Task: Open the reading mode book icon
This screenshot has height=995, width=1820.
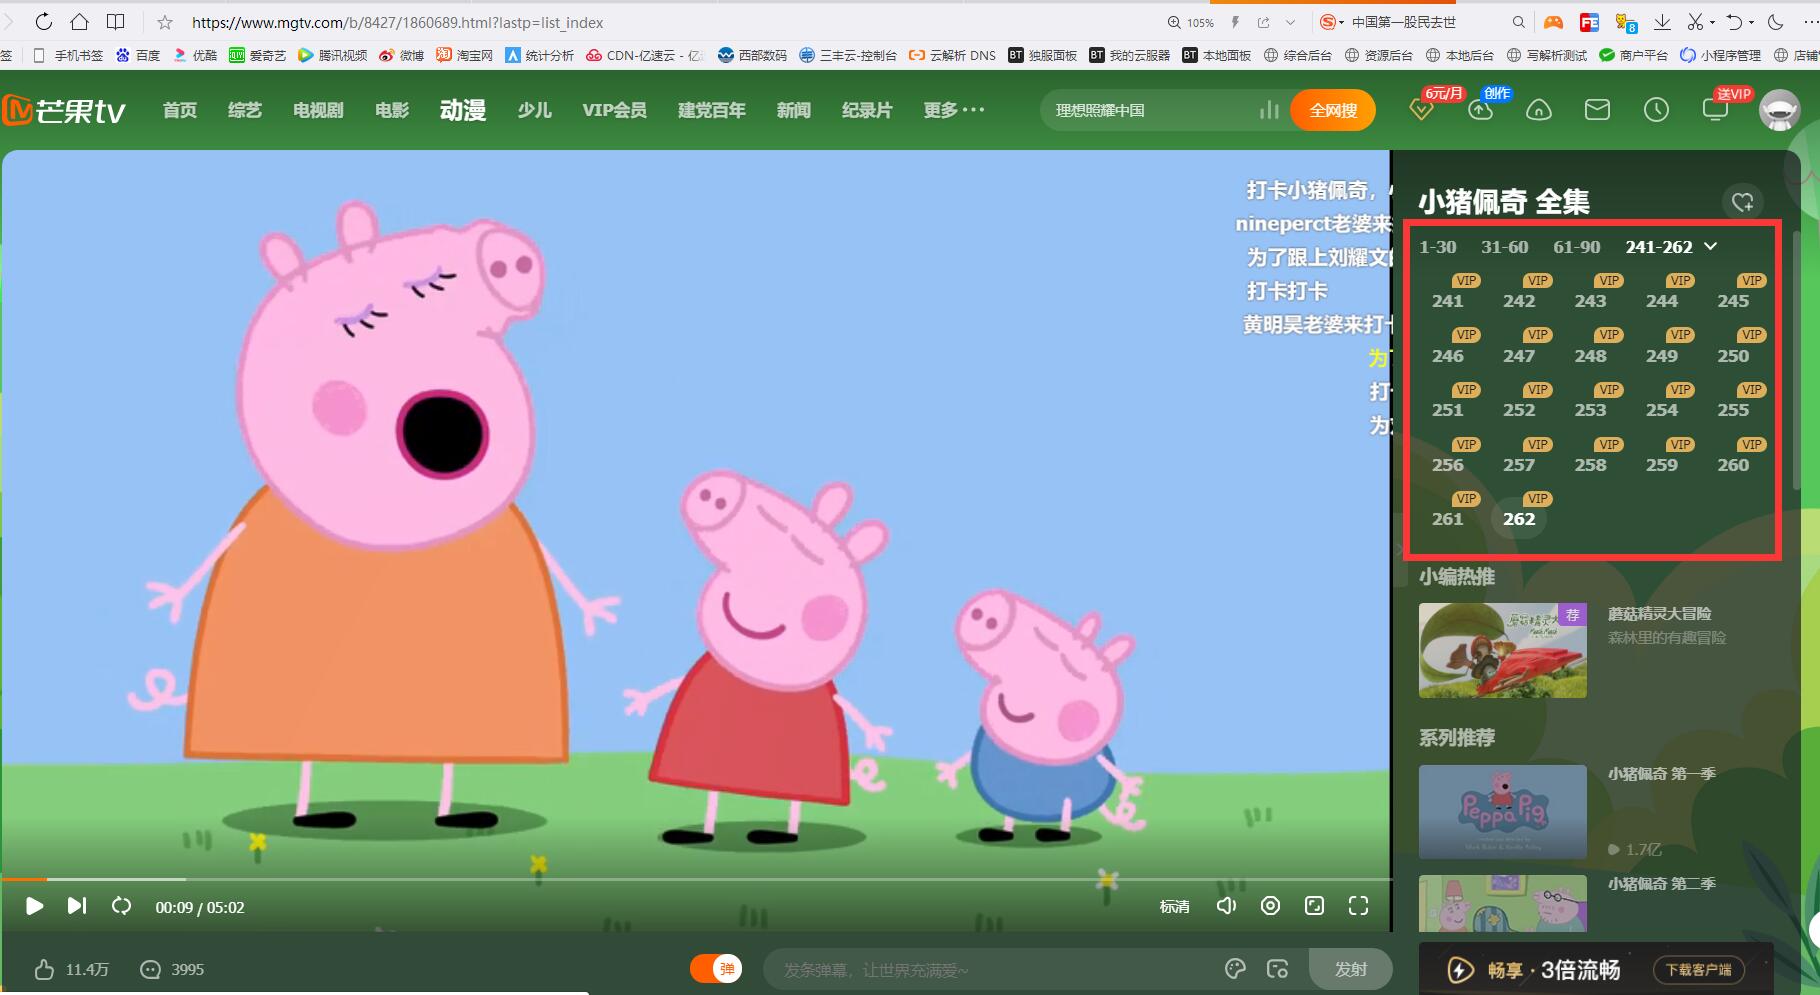Action: click(x=116, y=22)
